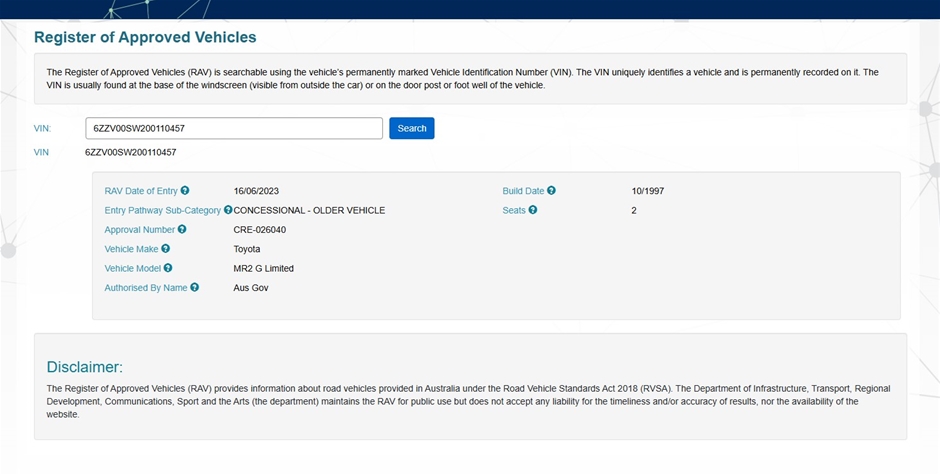Viewport: 940px width, 476px height.
Task: Click the Build Date help icon
Action: pyautogui.click(x=552, y=191)
